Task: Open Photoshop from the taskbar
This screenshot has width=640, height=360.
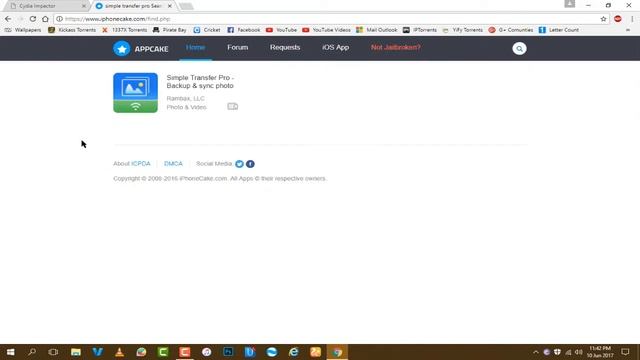Action: 228,352
